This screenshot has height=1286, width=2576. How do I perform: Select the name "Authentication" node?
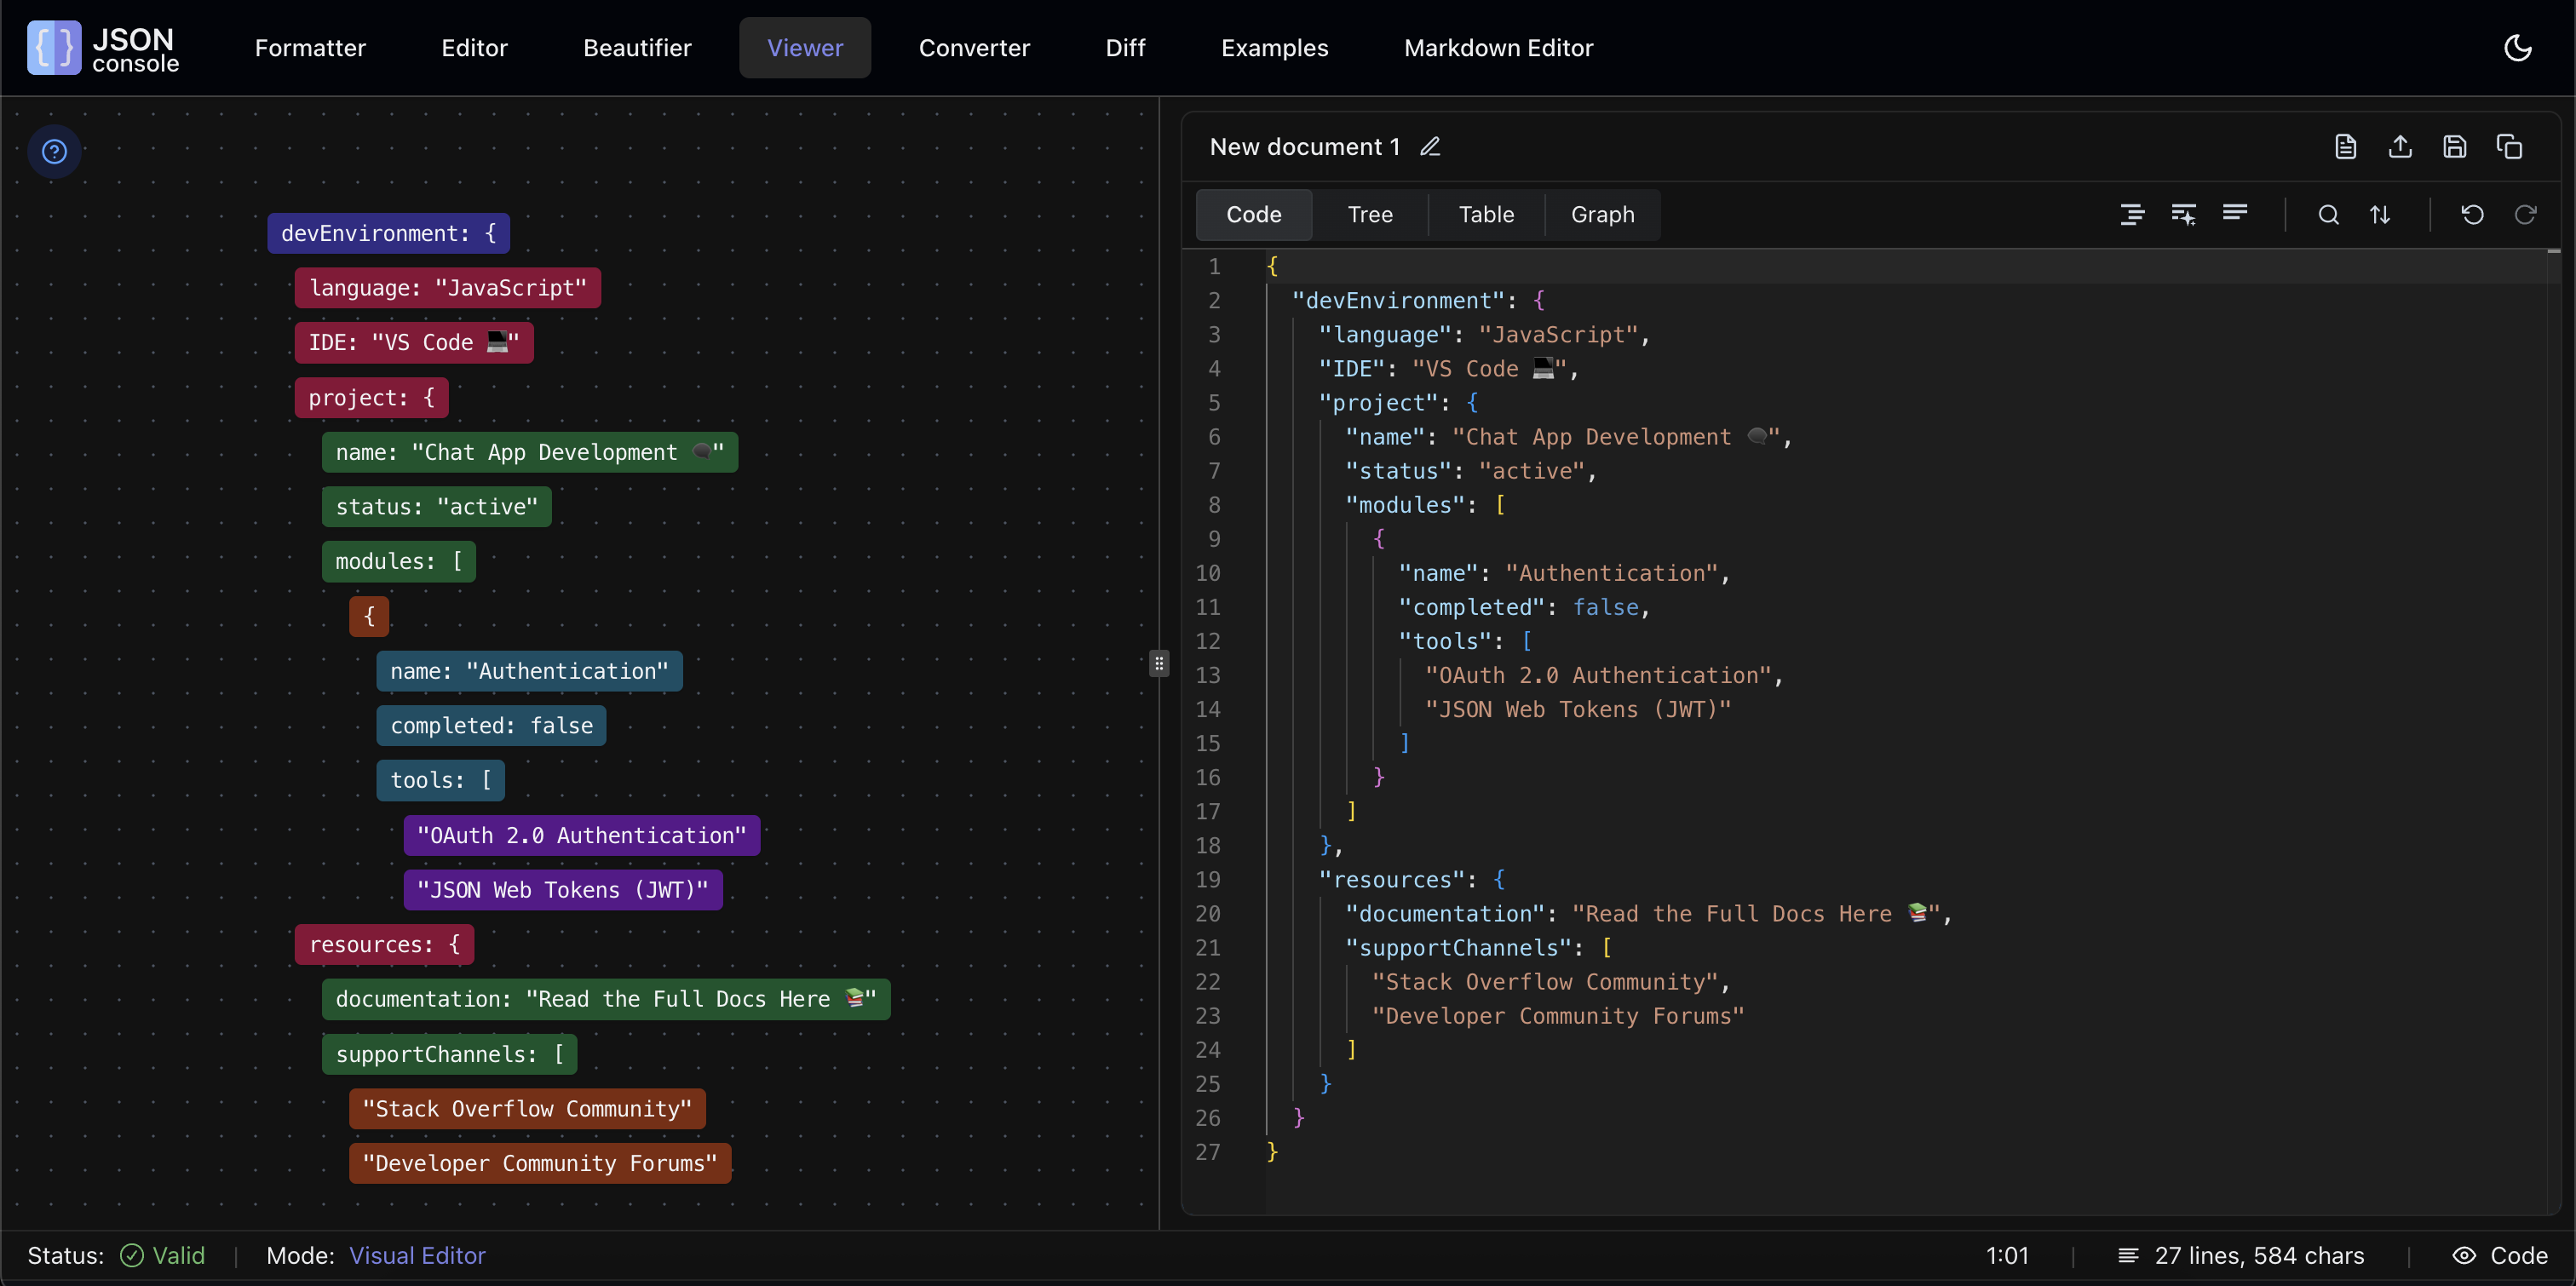(x=529, y=671)
